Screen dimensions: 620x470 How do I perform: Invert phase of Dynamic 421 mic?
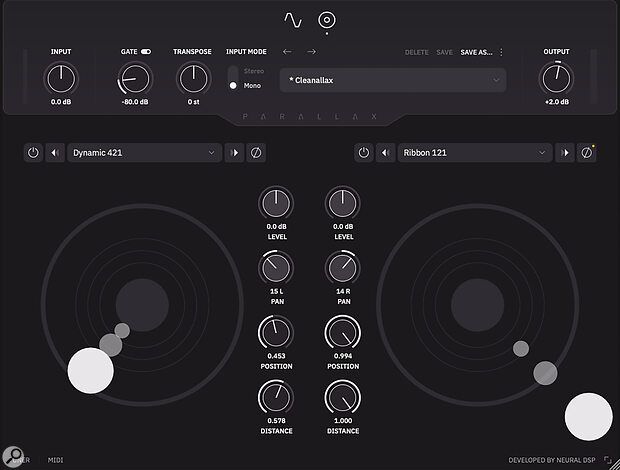tap(256, 153)
